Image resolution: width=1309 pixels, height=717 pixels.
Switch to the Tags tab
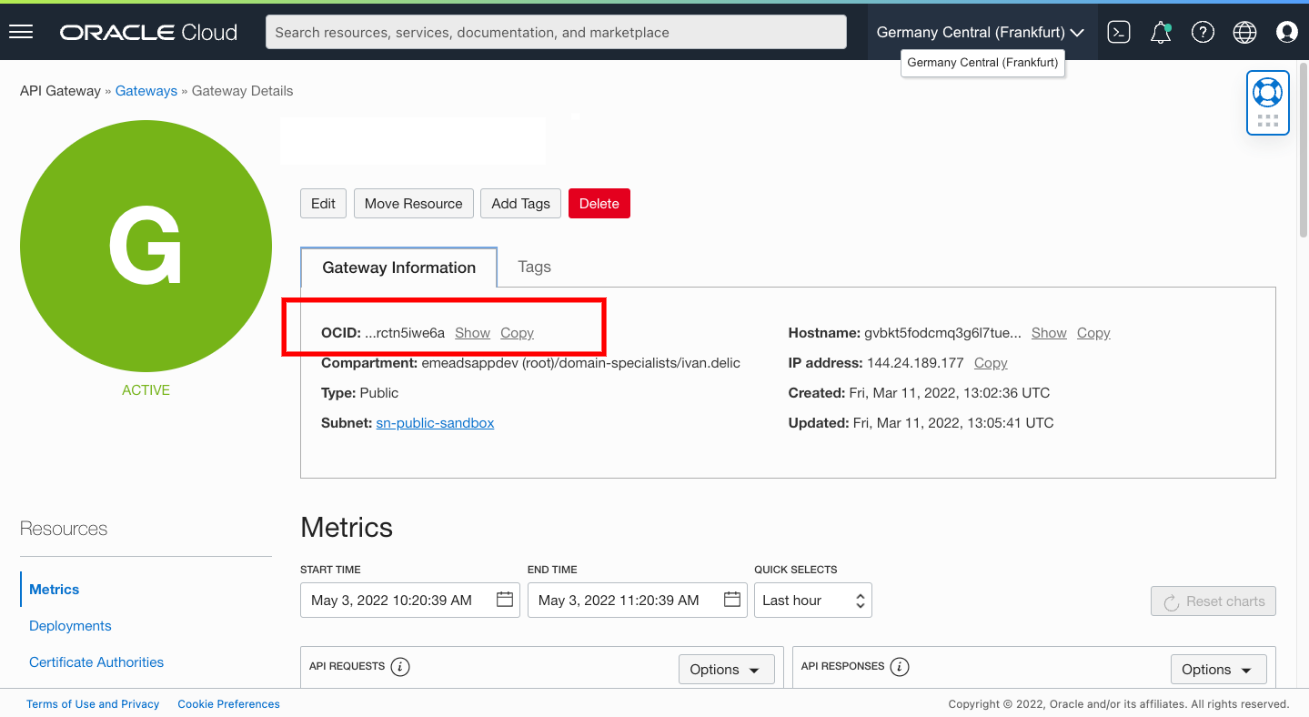coord(534,266)
